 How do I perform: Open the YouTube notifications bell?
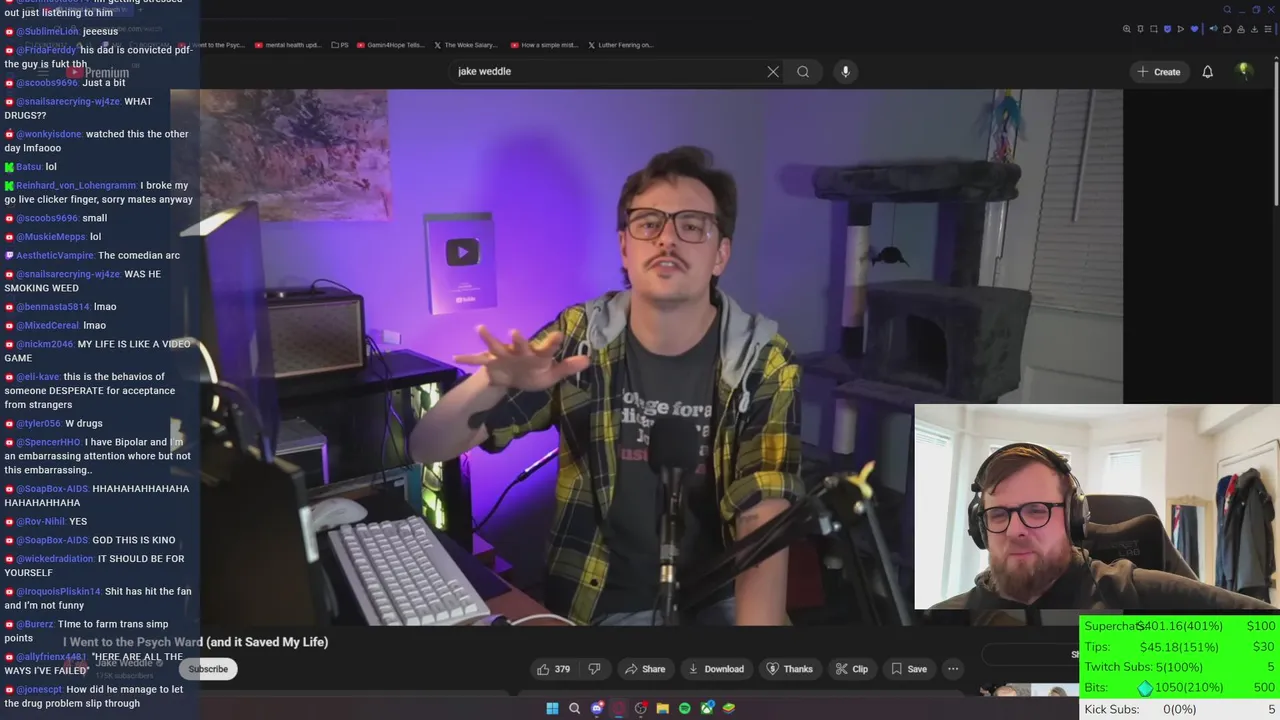coord(1207,72)
